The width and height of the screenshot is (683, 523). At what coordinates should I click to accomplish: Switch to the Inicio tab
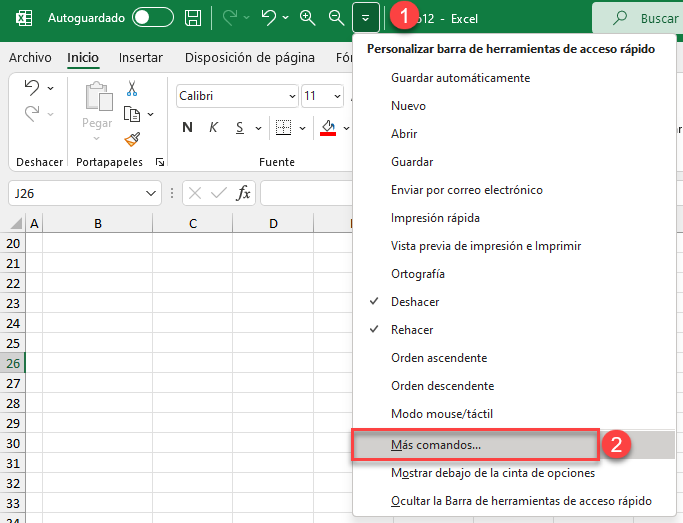coord(83,57)
